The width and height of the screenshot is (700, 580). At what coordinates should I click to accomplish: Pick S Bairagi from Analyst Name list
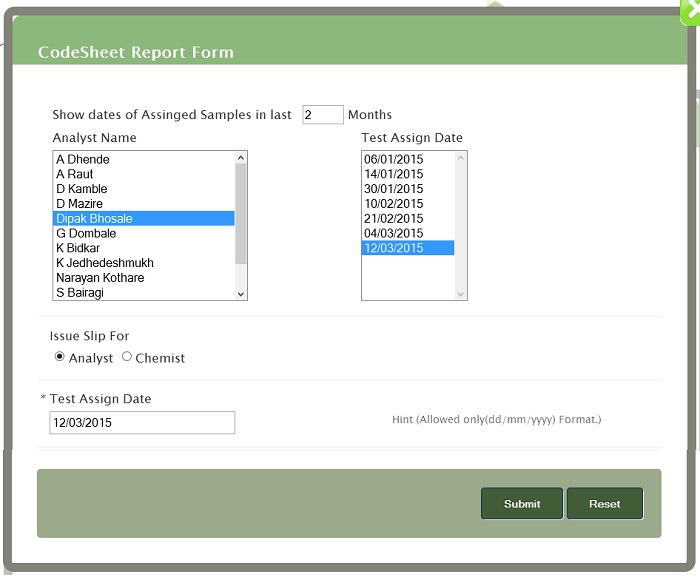(80, 293)
